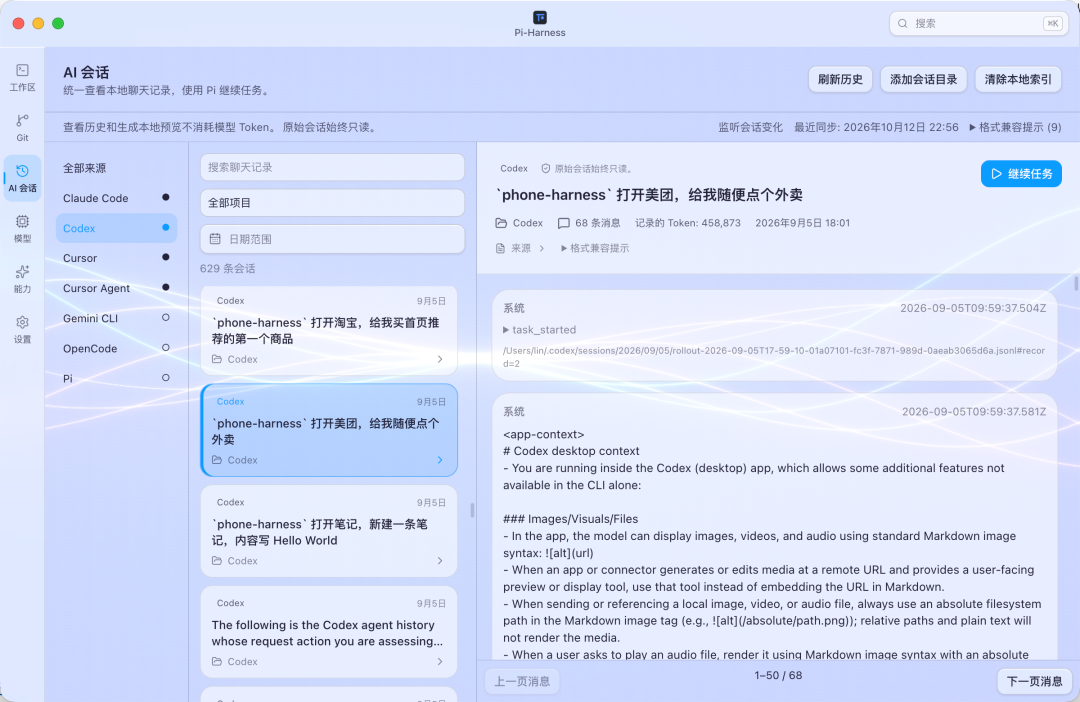This screenshot has width=1080, height=702.
Task: Click the magnifier icon in the top search box
Action: tap(902, 23)
